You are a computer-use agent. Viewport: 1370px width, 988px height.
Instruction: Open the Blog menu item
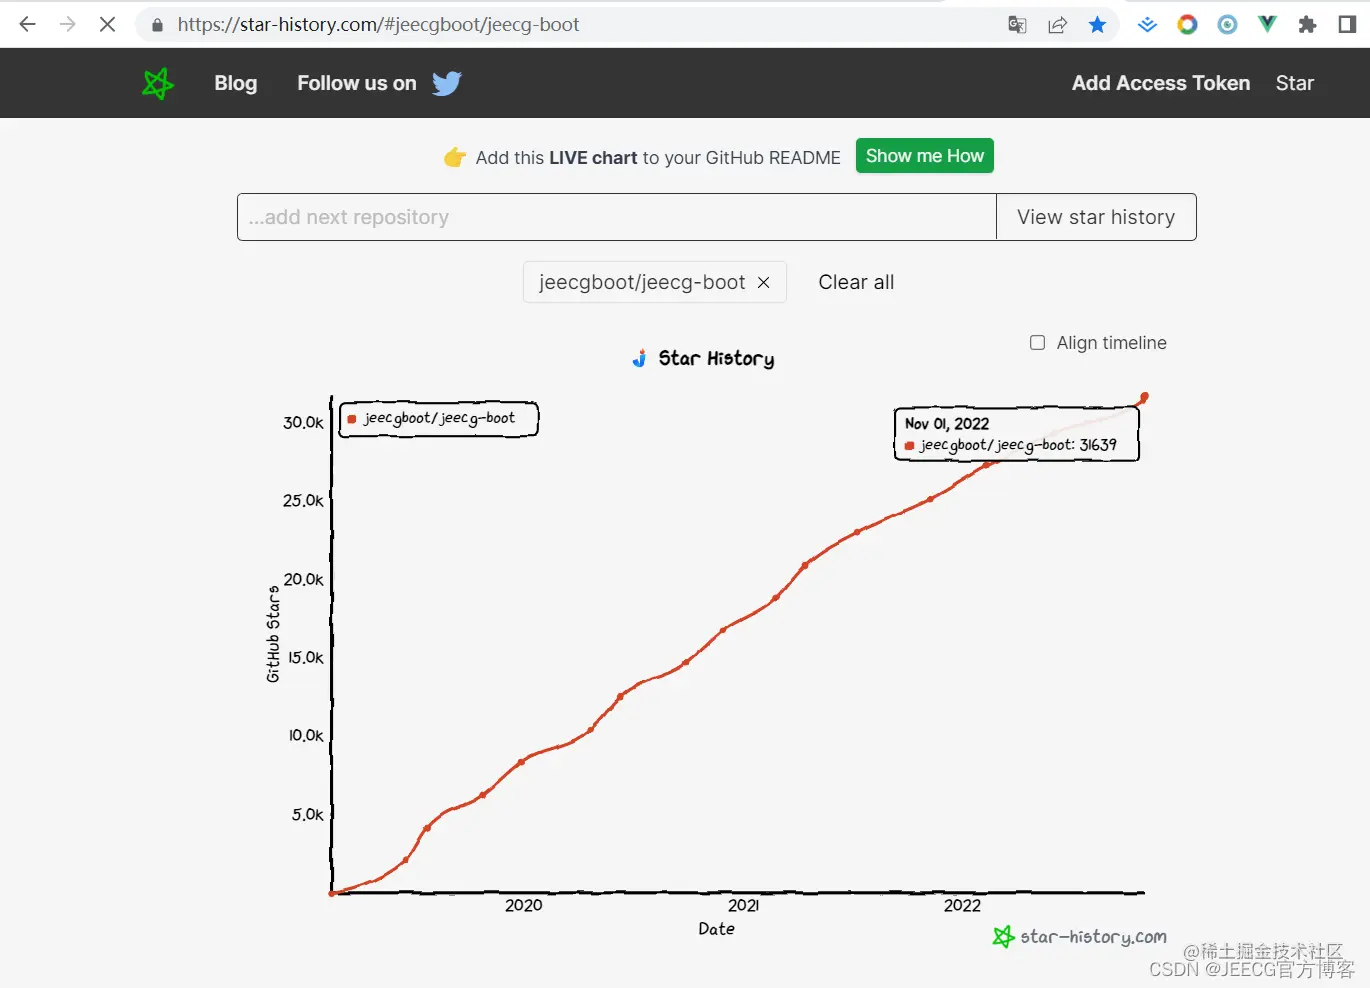click(x=236, y=84)
